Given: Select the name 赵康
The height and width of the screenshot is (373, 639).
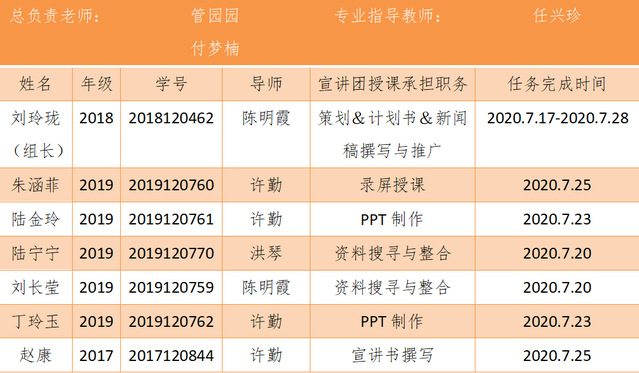Looking at the screenshot, I should tap(35, 355).
